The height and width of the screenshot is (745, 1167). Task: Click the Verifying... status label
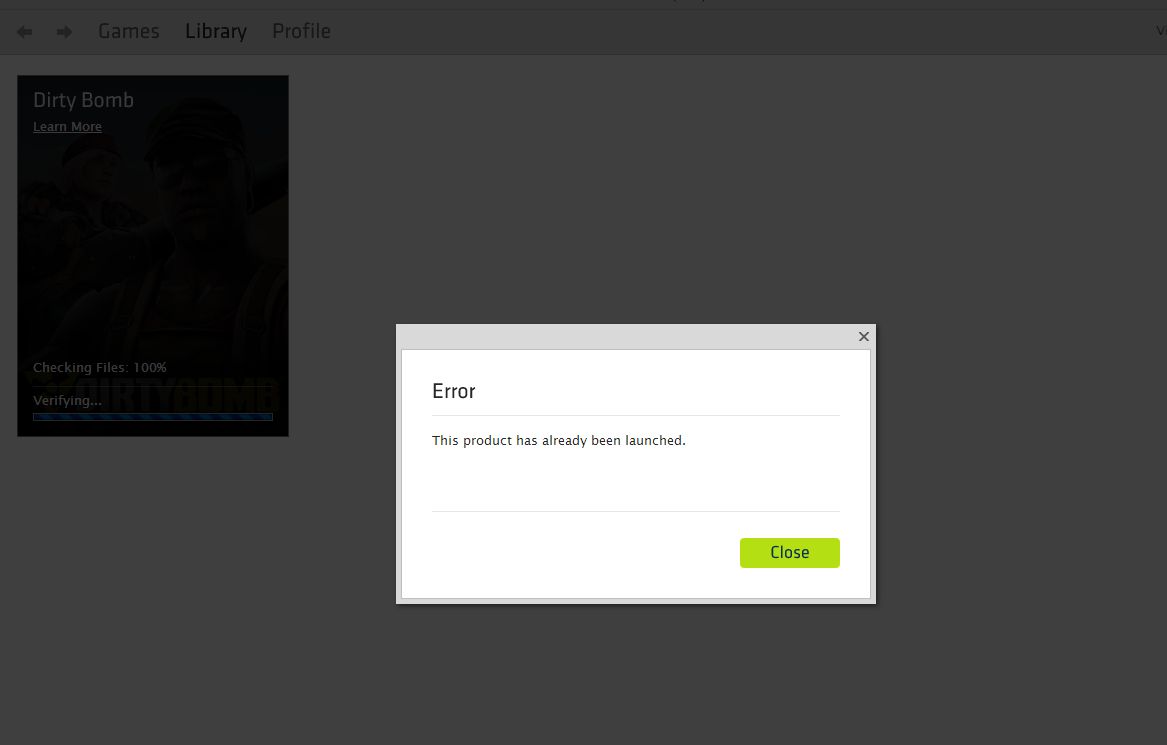[x=67, y=400]
